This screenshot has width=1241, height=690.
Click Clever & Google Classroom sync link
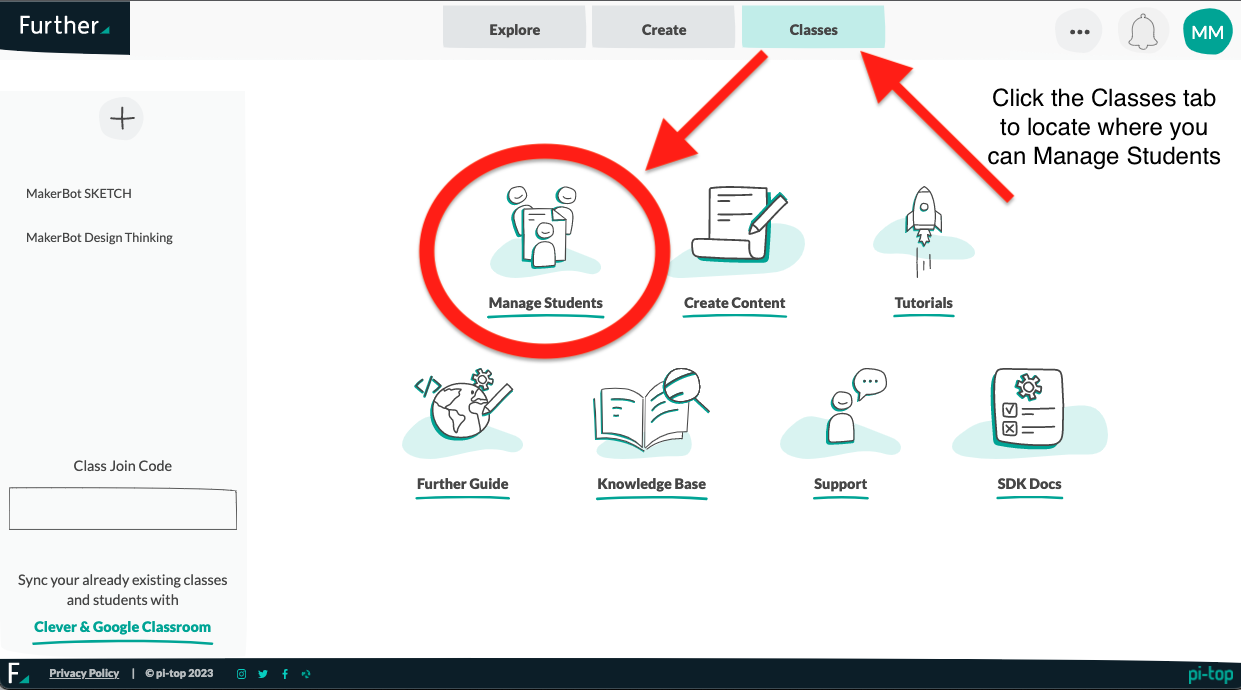(122, 627)
